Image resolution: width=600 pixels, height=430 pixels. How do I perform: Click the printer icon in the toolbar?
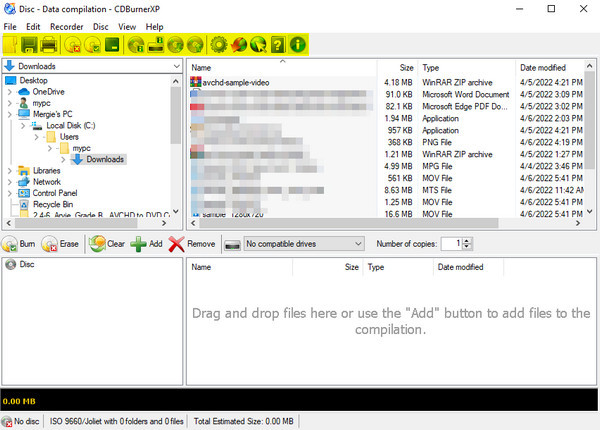click(x=49, y=45)
